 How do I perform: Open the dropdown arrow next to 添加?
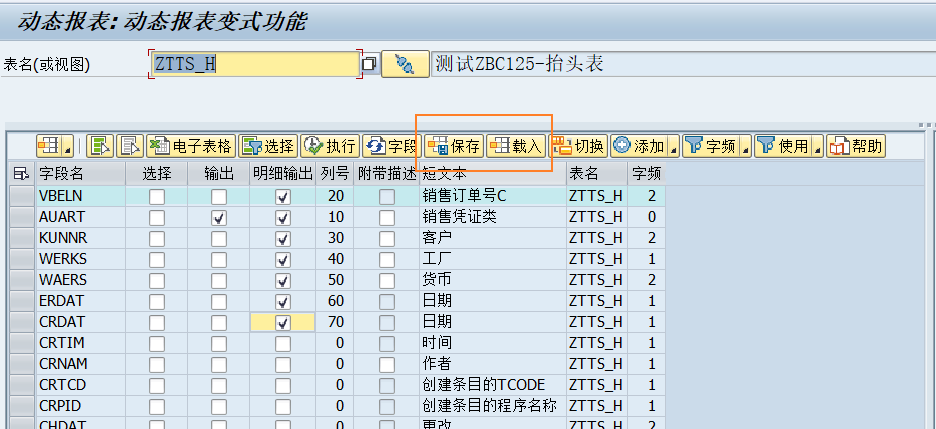674,146
